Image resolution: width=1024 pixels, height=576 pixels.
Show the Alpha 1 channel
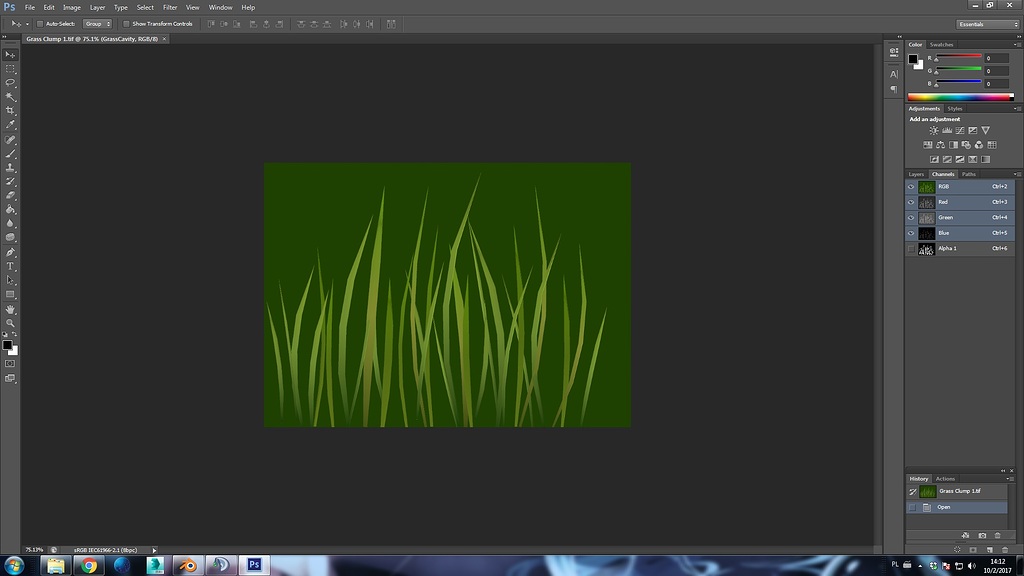pyautogui.click(x=911, y=249)
